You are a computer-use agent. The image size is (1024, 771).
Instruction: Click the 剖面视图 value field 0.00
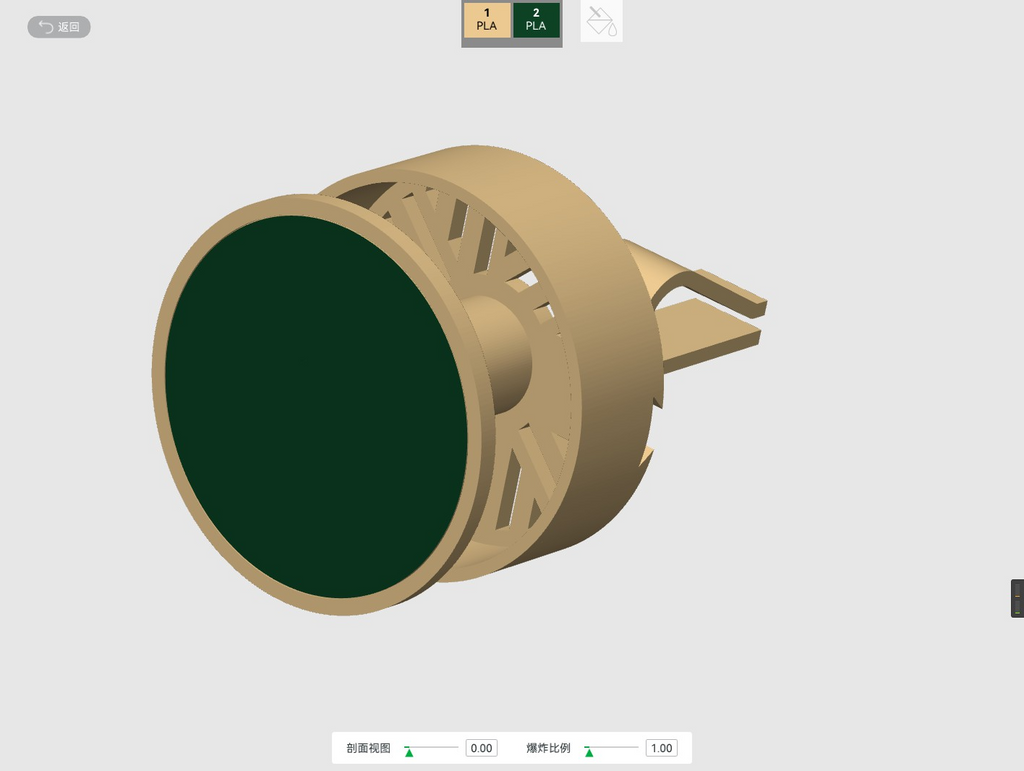[x=481, y=748]
